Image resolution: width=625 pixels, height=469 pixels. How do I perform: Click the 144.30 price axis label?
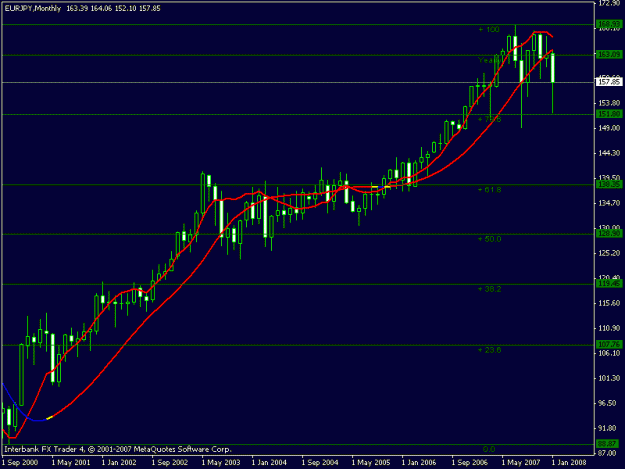click(609, 153)
